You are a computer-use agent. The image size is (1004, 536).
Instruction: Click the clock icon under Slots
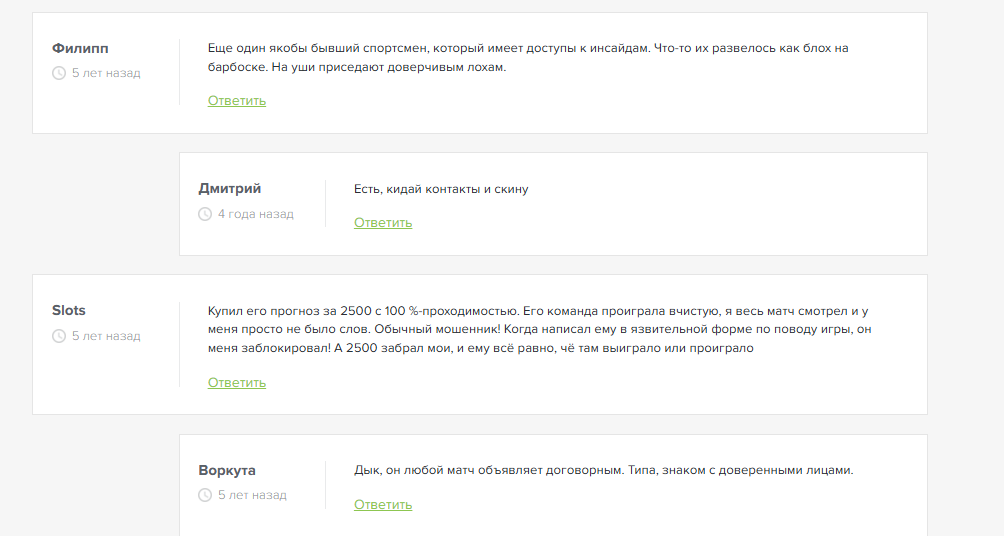pyautogui.click(x=59, y=336)
